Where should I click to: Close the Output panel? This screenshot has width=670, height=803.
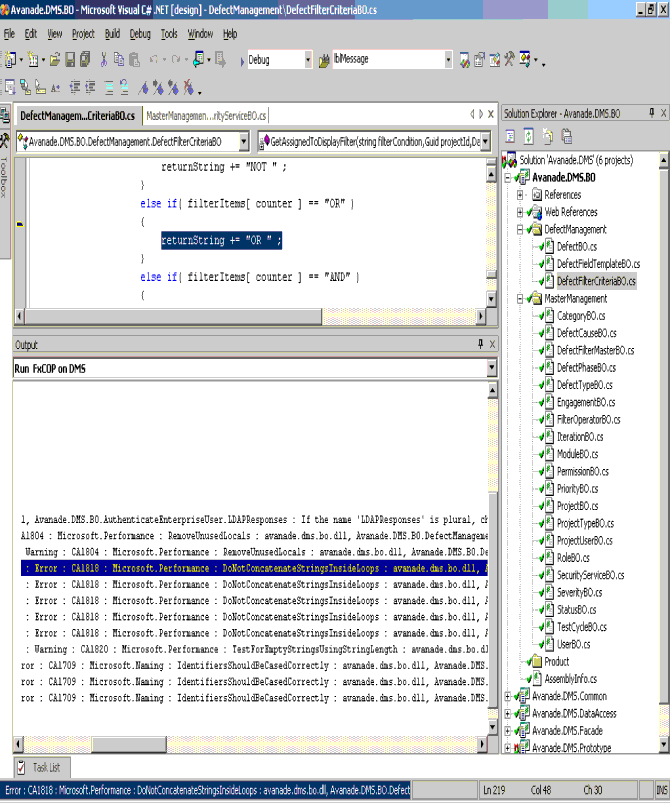492,344
